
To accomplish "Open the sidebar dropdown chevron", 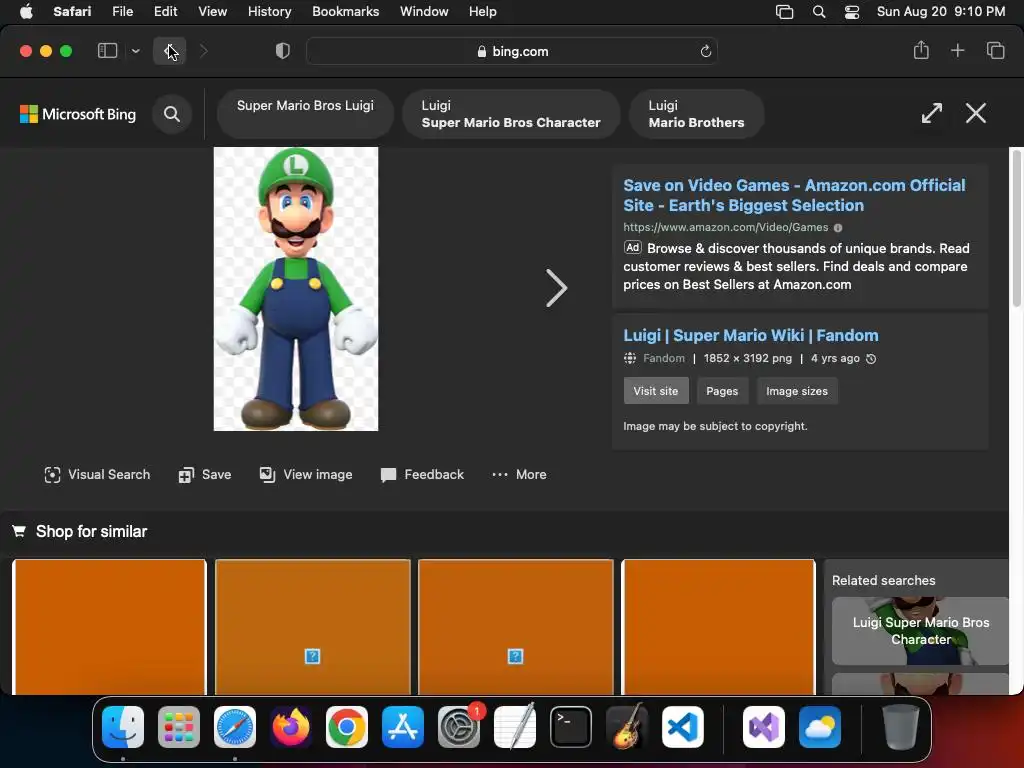I will click(135, 51).
